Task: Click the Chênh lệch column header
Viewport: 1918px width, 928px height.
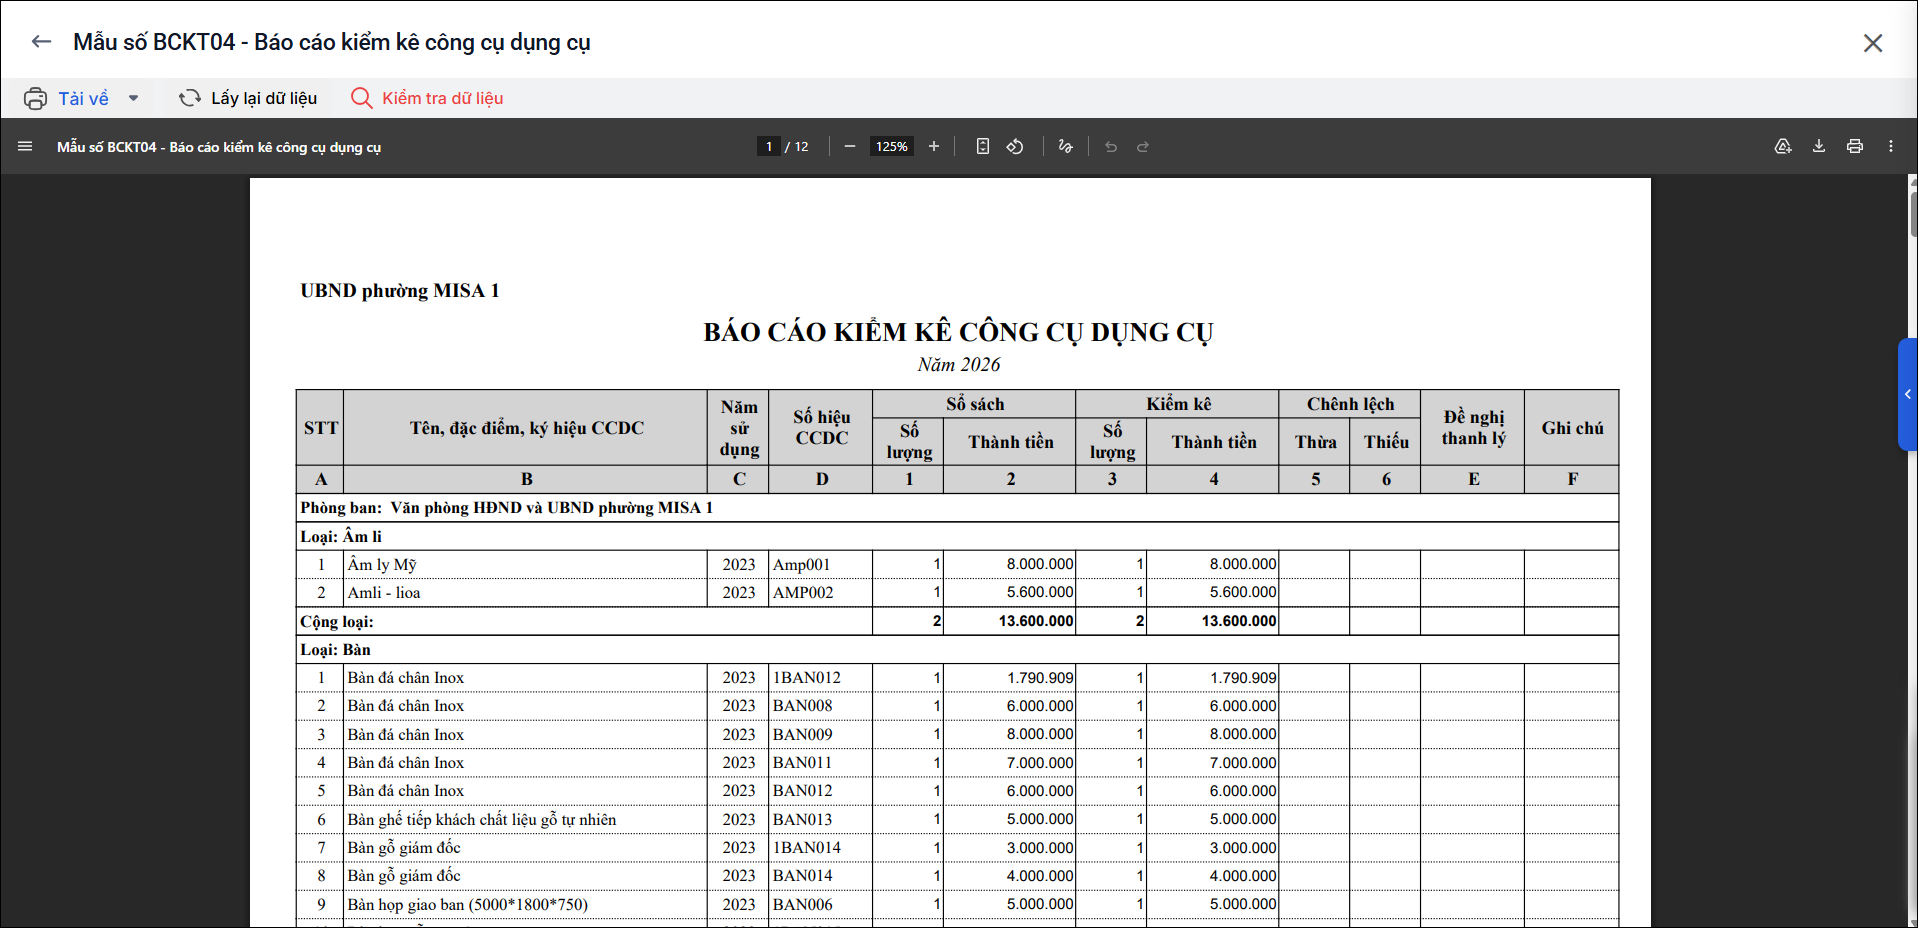Action: 1350,404
